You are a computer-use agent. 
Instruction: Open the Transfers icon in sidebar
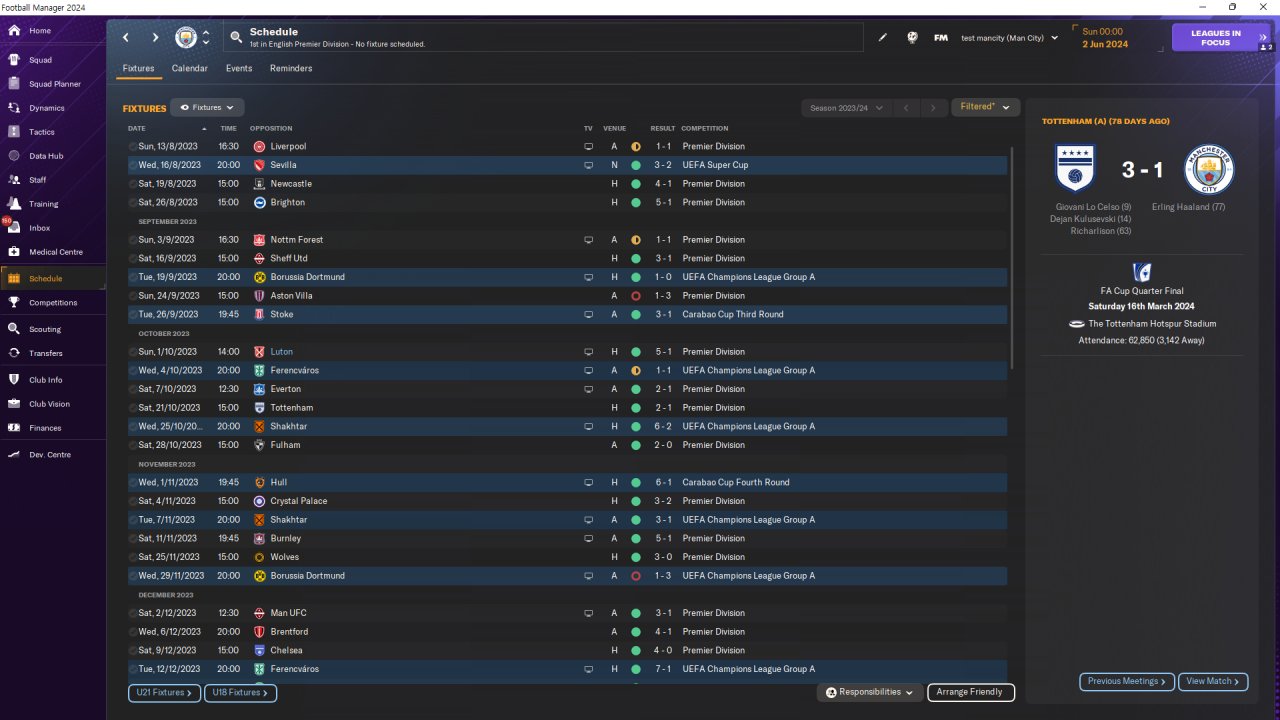point(14,353)
